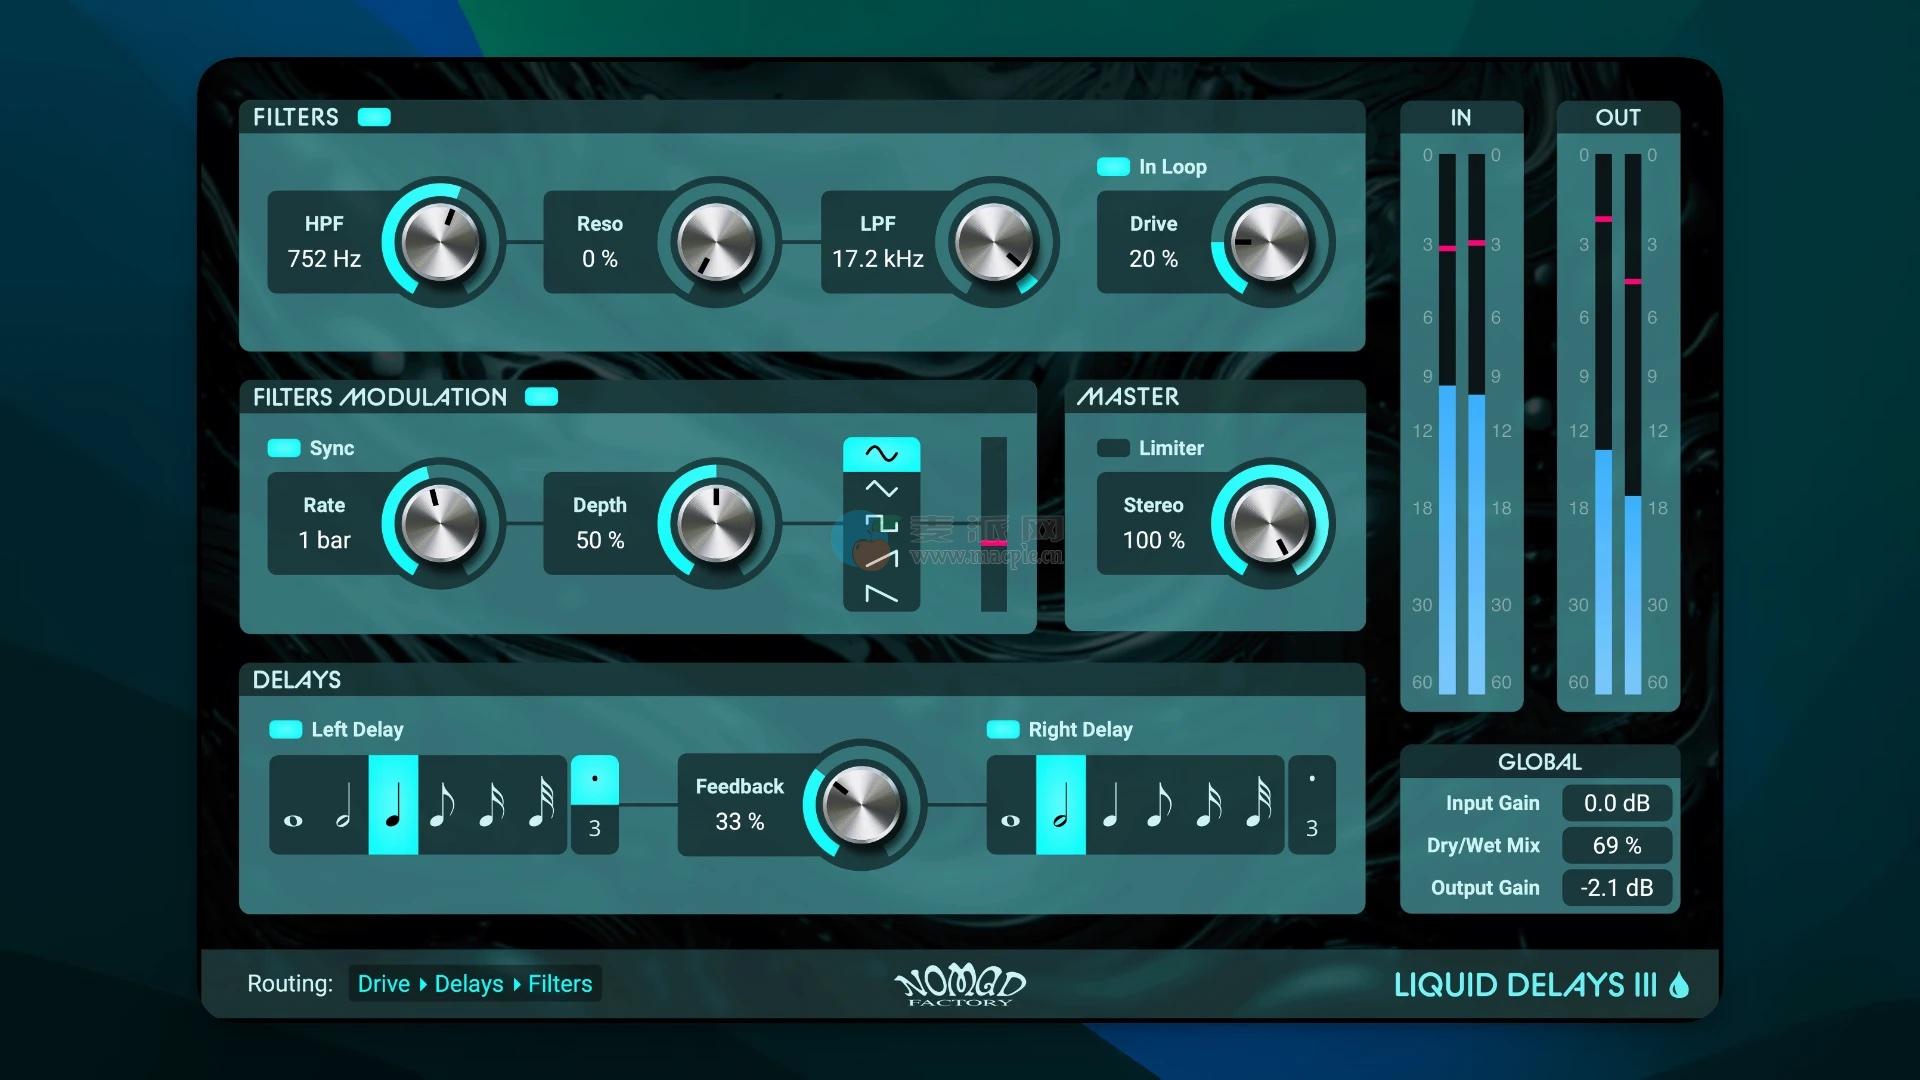Viewport: 1920px width, 1080px height.
Task: Toggle dotted mode for Right Delay
Action: coord(1312,780)
